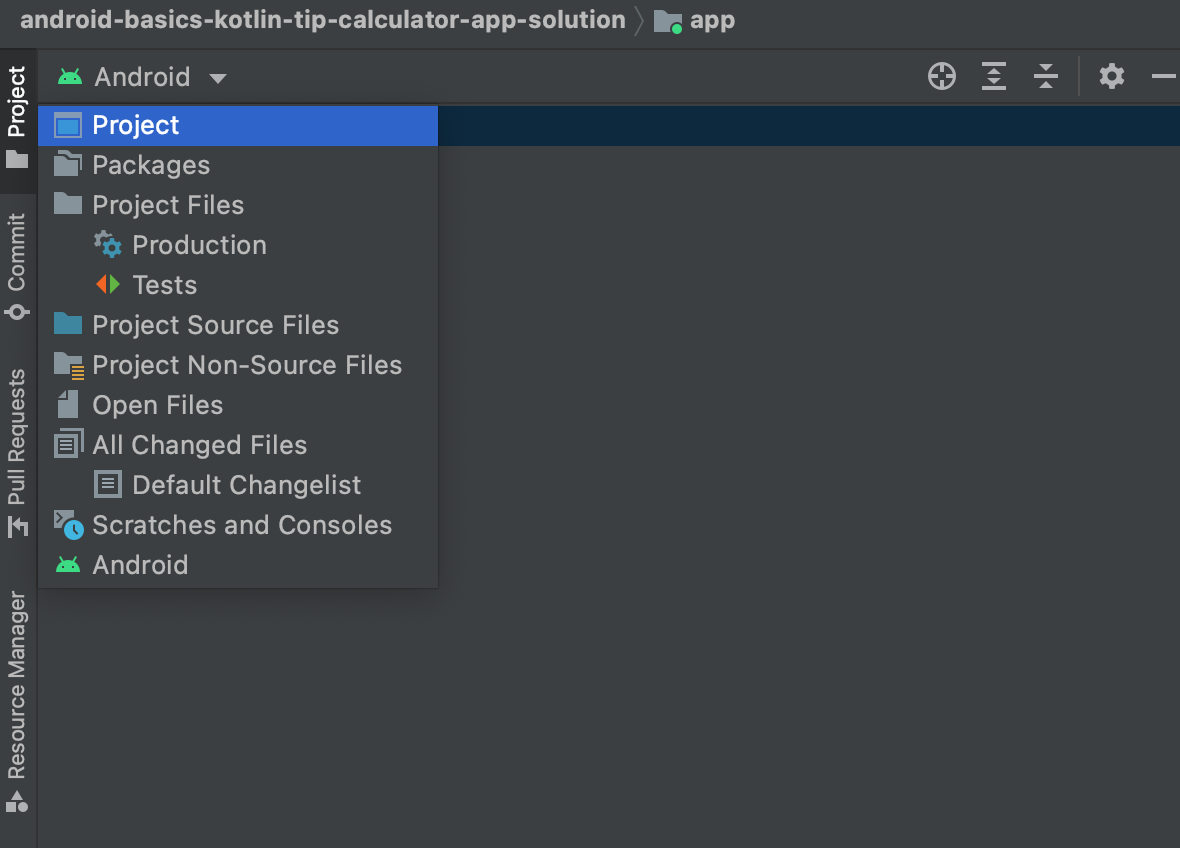Click the breadcrumb project name
The width and height of the screenshot is (1180, 848).
323,20
